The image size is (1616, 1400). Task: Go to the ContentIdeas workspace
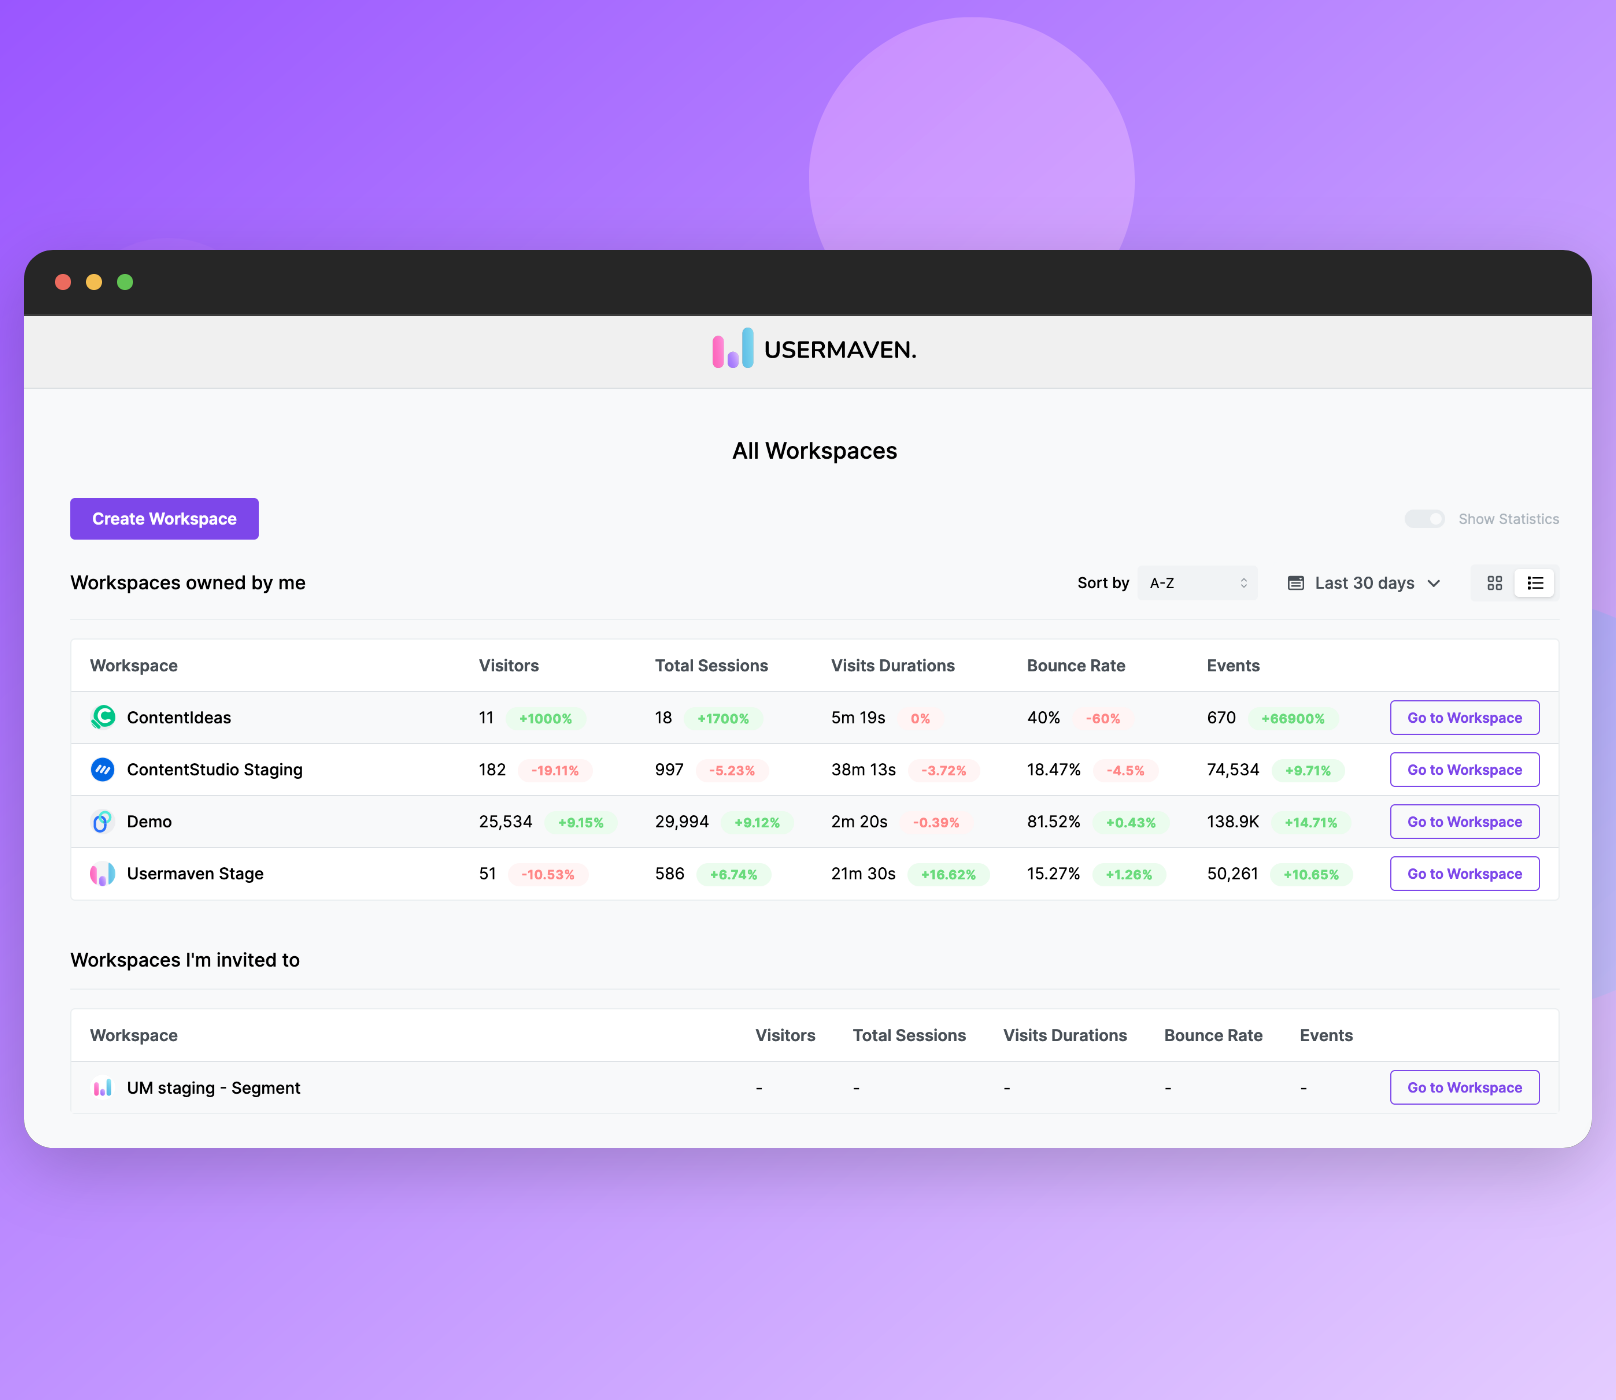click(x=1464, y=717)
